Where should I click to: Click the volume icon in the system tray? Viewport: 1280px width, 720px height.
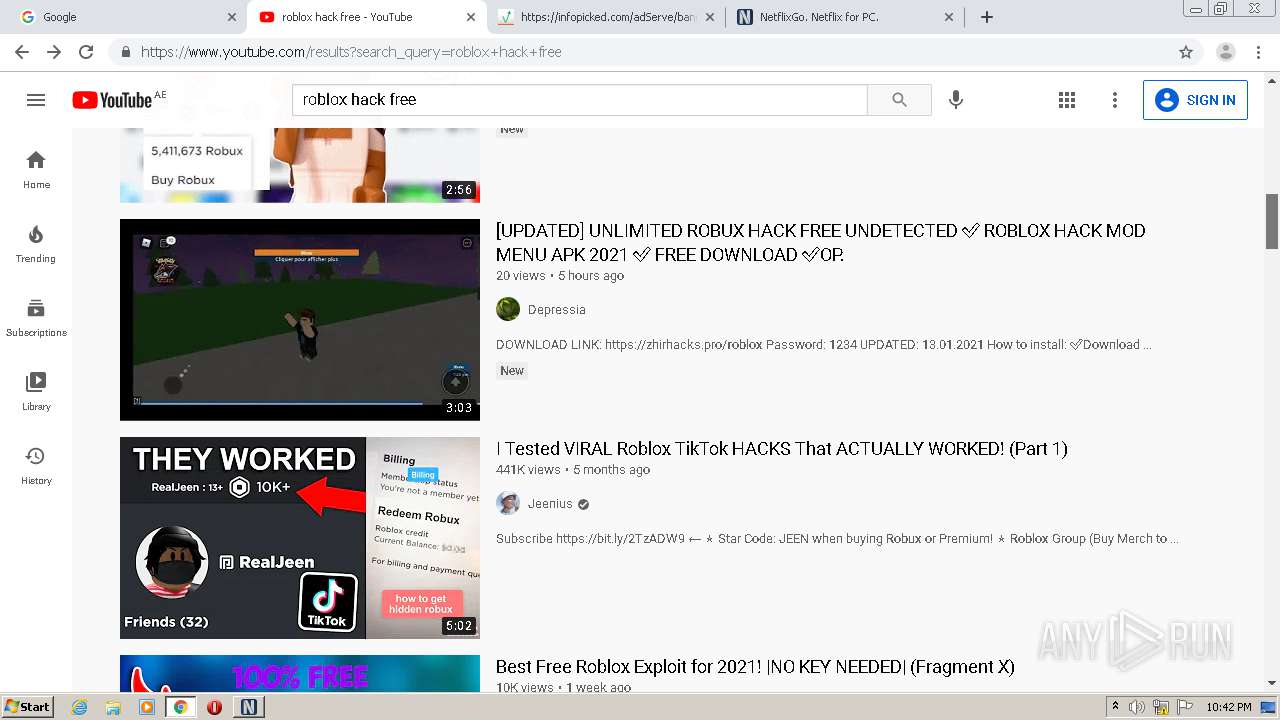1137,707
